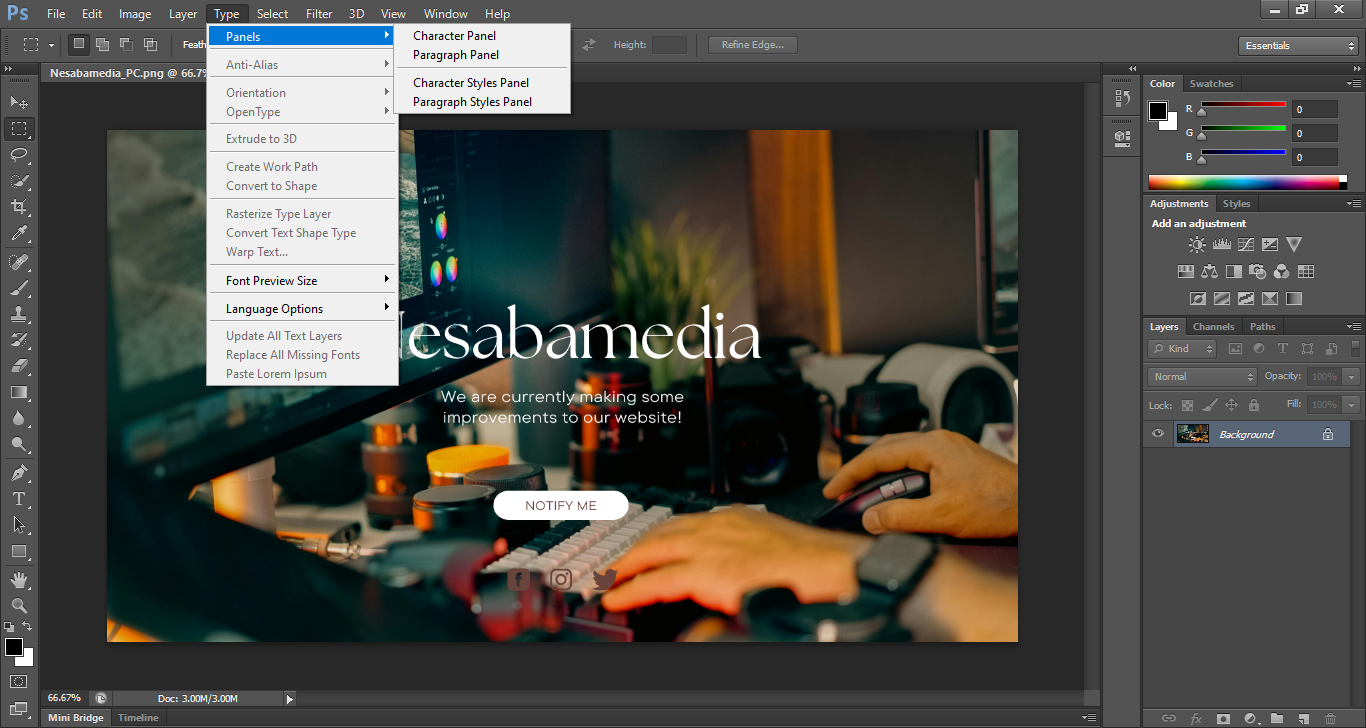Add a Brightness/Contrast adjustment
1366x728 pixels.
1197,244
